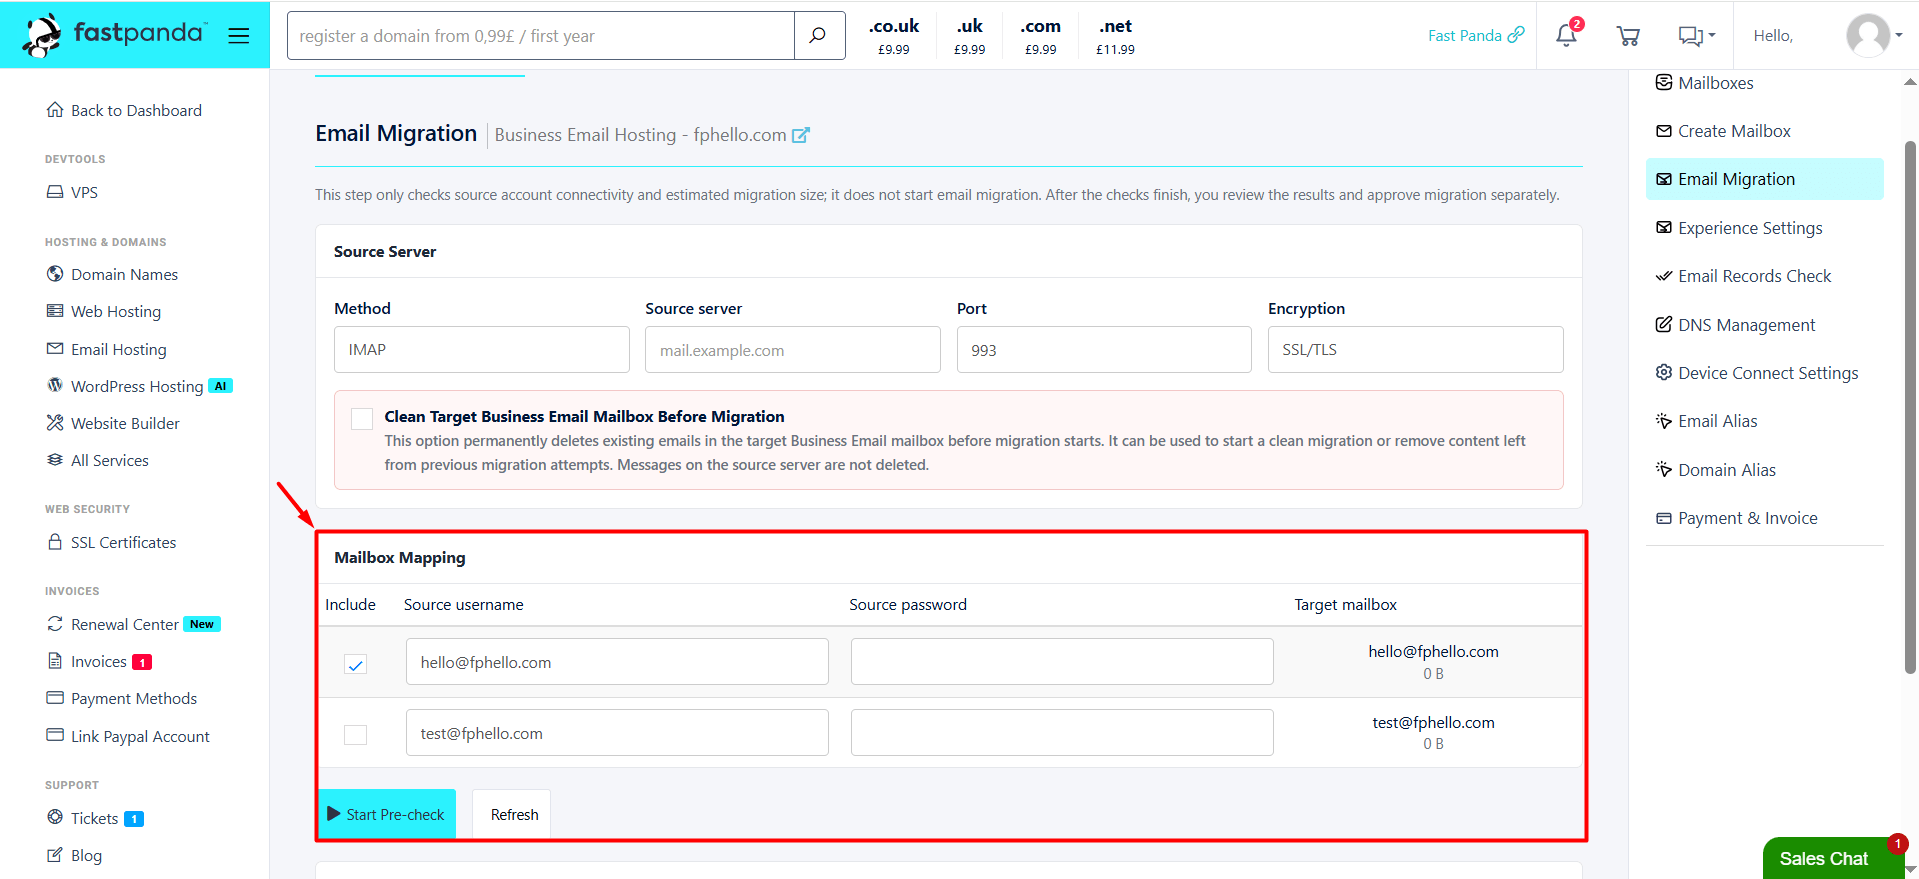The height and width of the screenshot is (879, 1919).
Task: Open the shopping cart
Action: 1628,36
